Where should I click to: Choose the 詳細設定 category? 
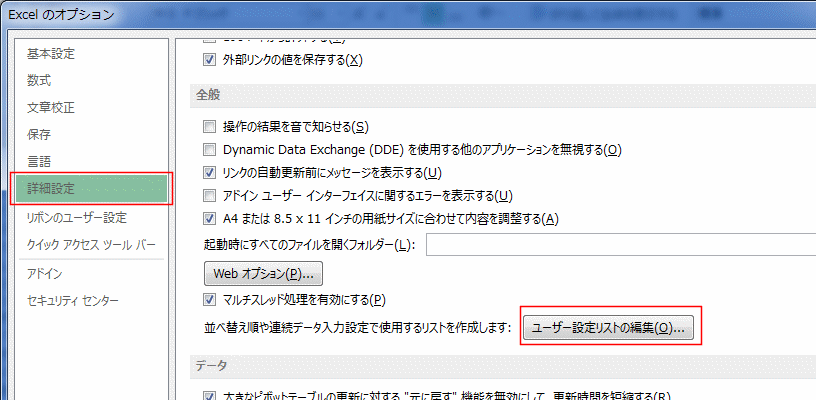click(91, 189)
